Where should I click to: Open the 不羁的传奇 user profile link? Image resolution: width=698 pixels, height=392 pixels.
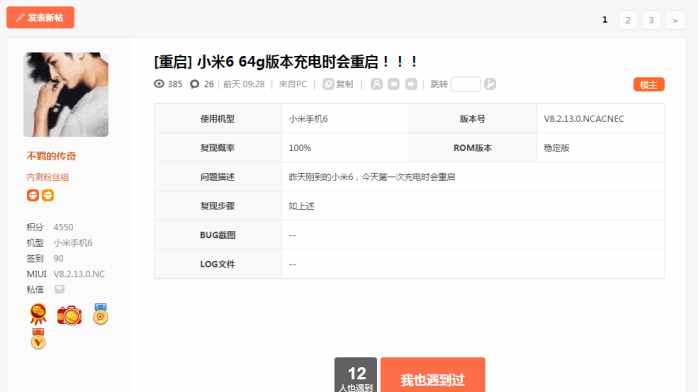pyautogui.click(x=51, y=156)
